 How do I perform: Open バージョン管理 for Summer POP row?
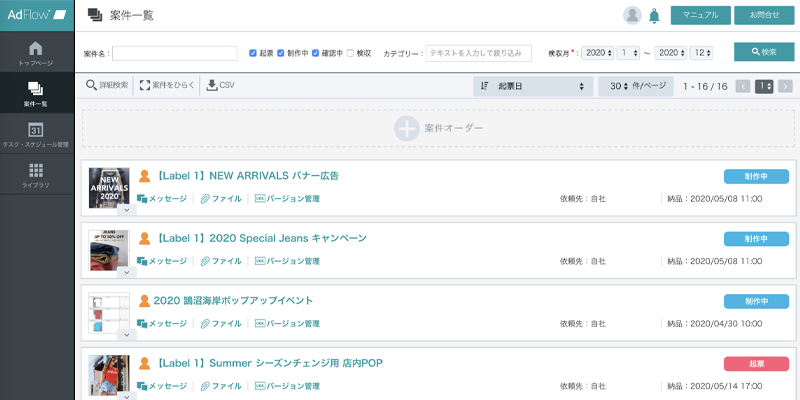point(287,386)
